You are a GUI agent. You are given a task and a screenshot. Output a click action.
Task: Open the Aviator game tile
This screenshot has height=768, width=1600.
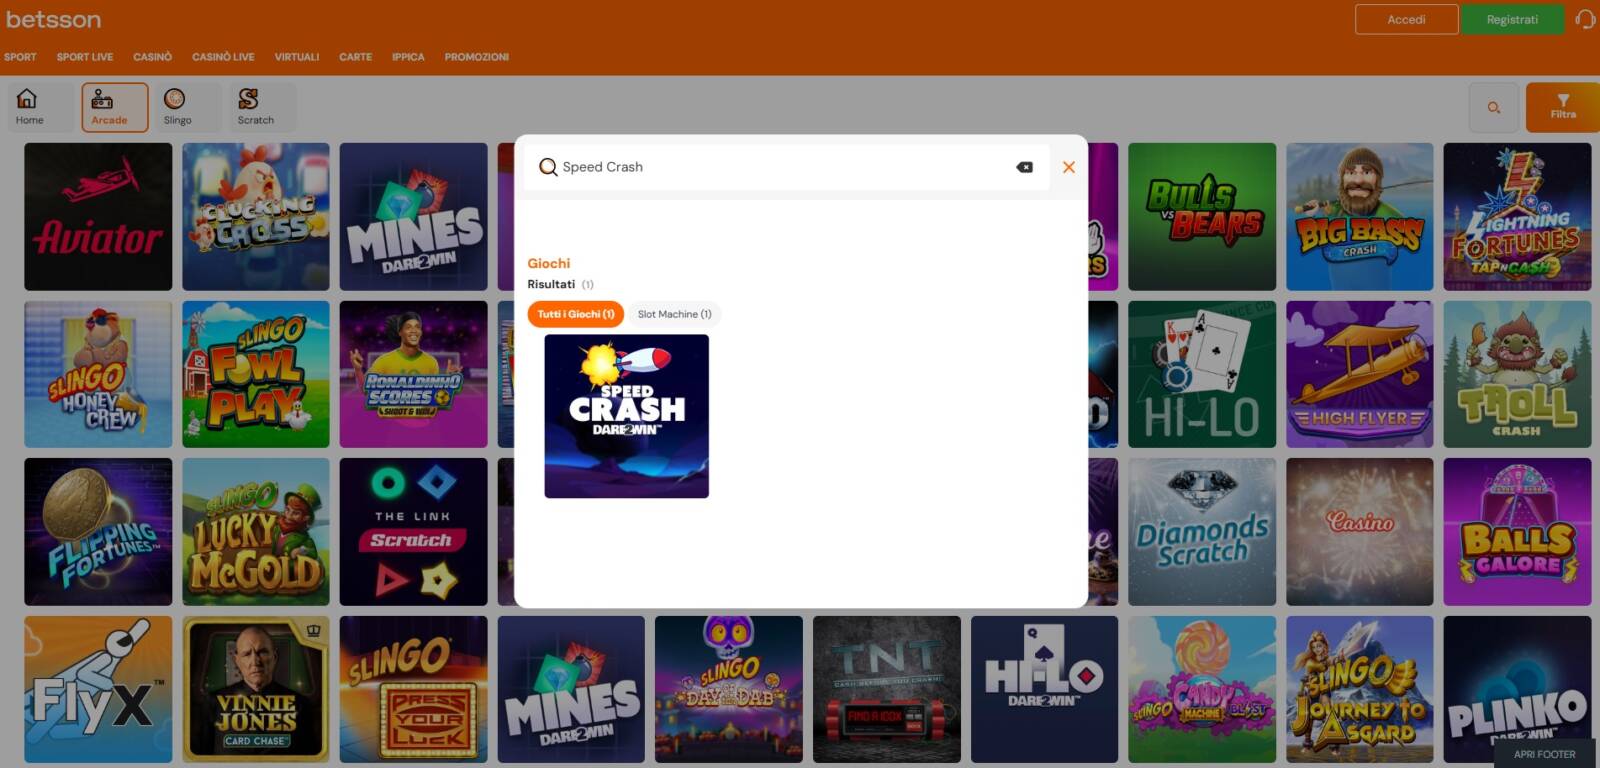[x=98, y=216]
